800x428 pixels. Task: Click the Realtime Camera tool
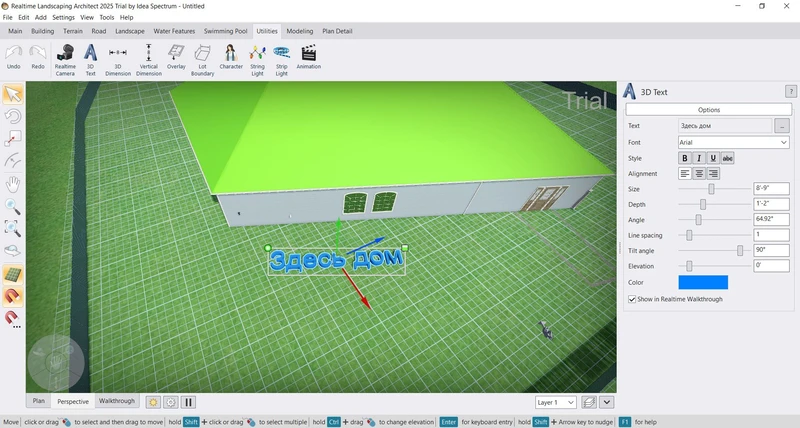[x=65, y=57]
